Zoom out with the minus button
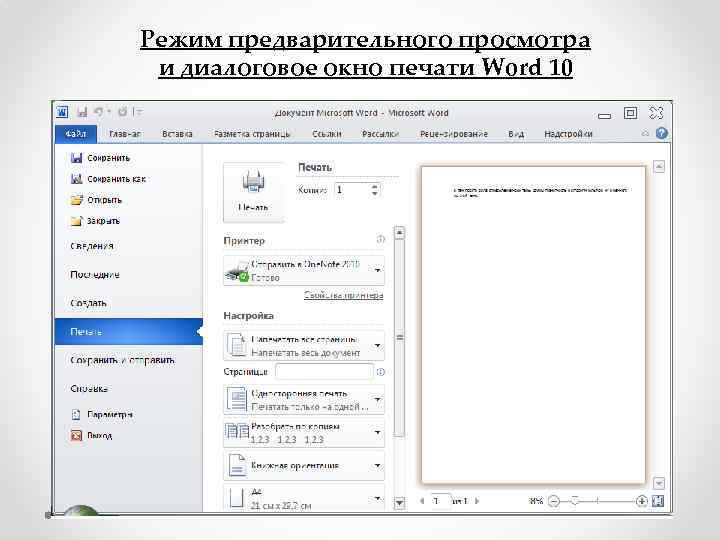Screen dimensions: 720x540 554,501
